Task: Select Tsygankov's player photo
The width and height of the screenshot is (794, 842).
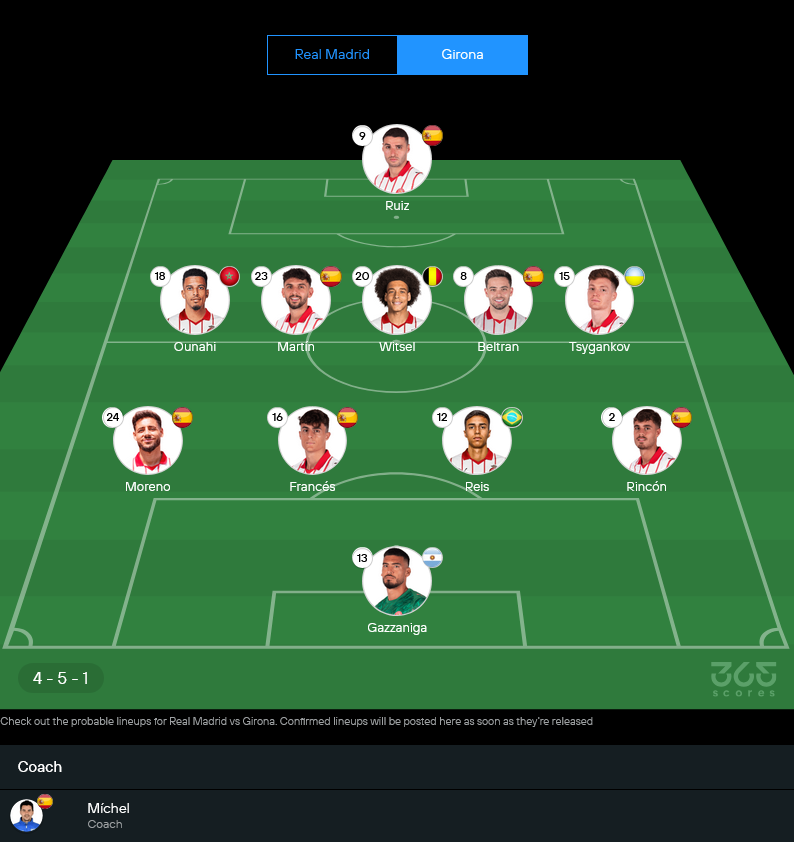Action: (599, 300)
